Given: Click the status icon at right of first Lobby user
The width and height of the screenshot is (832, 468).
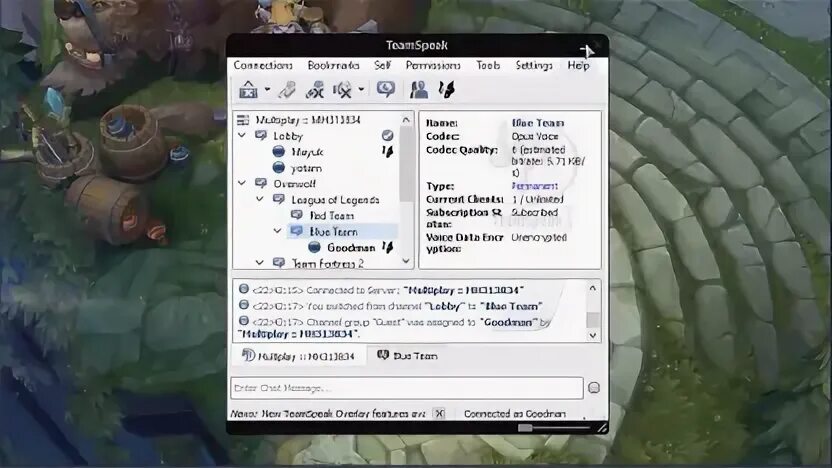Looking at the screenshot, I should click(388, 152).
